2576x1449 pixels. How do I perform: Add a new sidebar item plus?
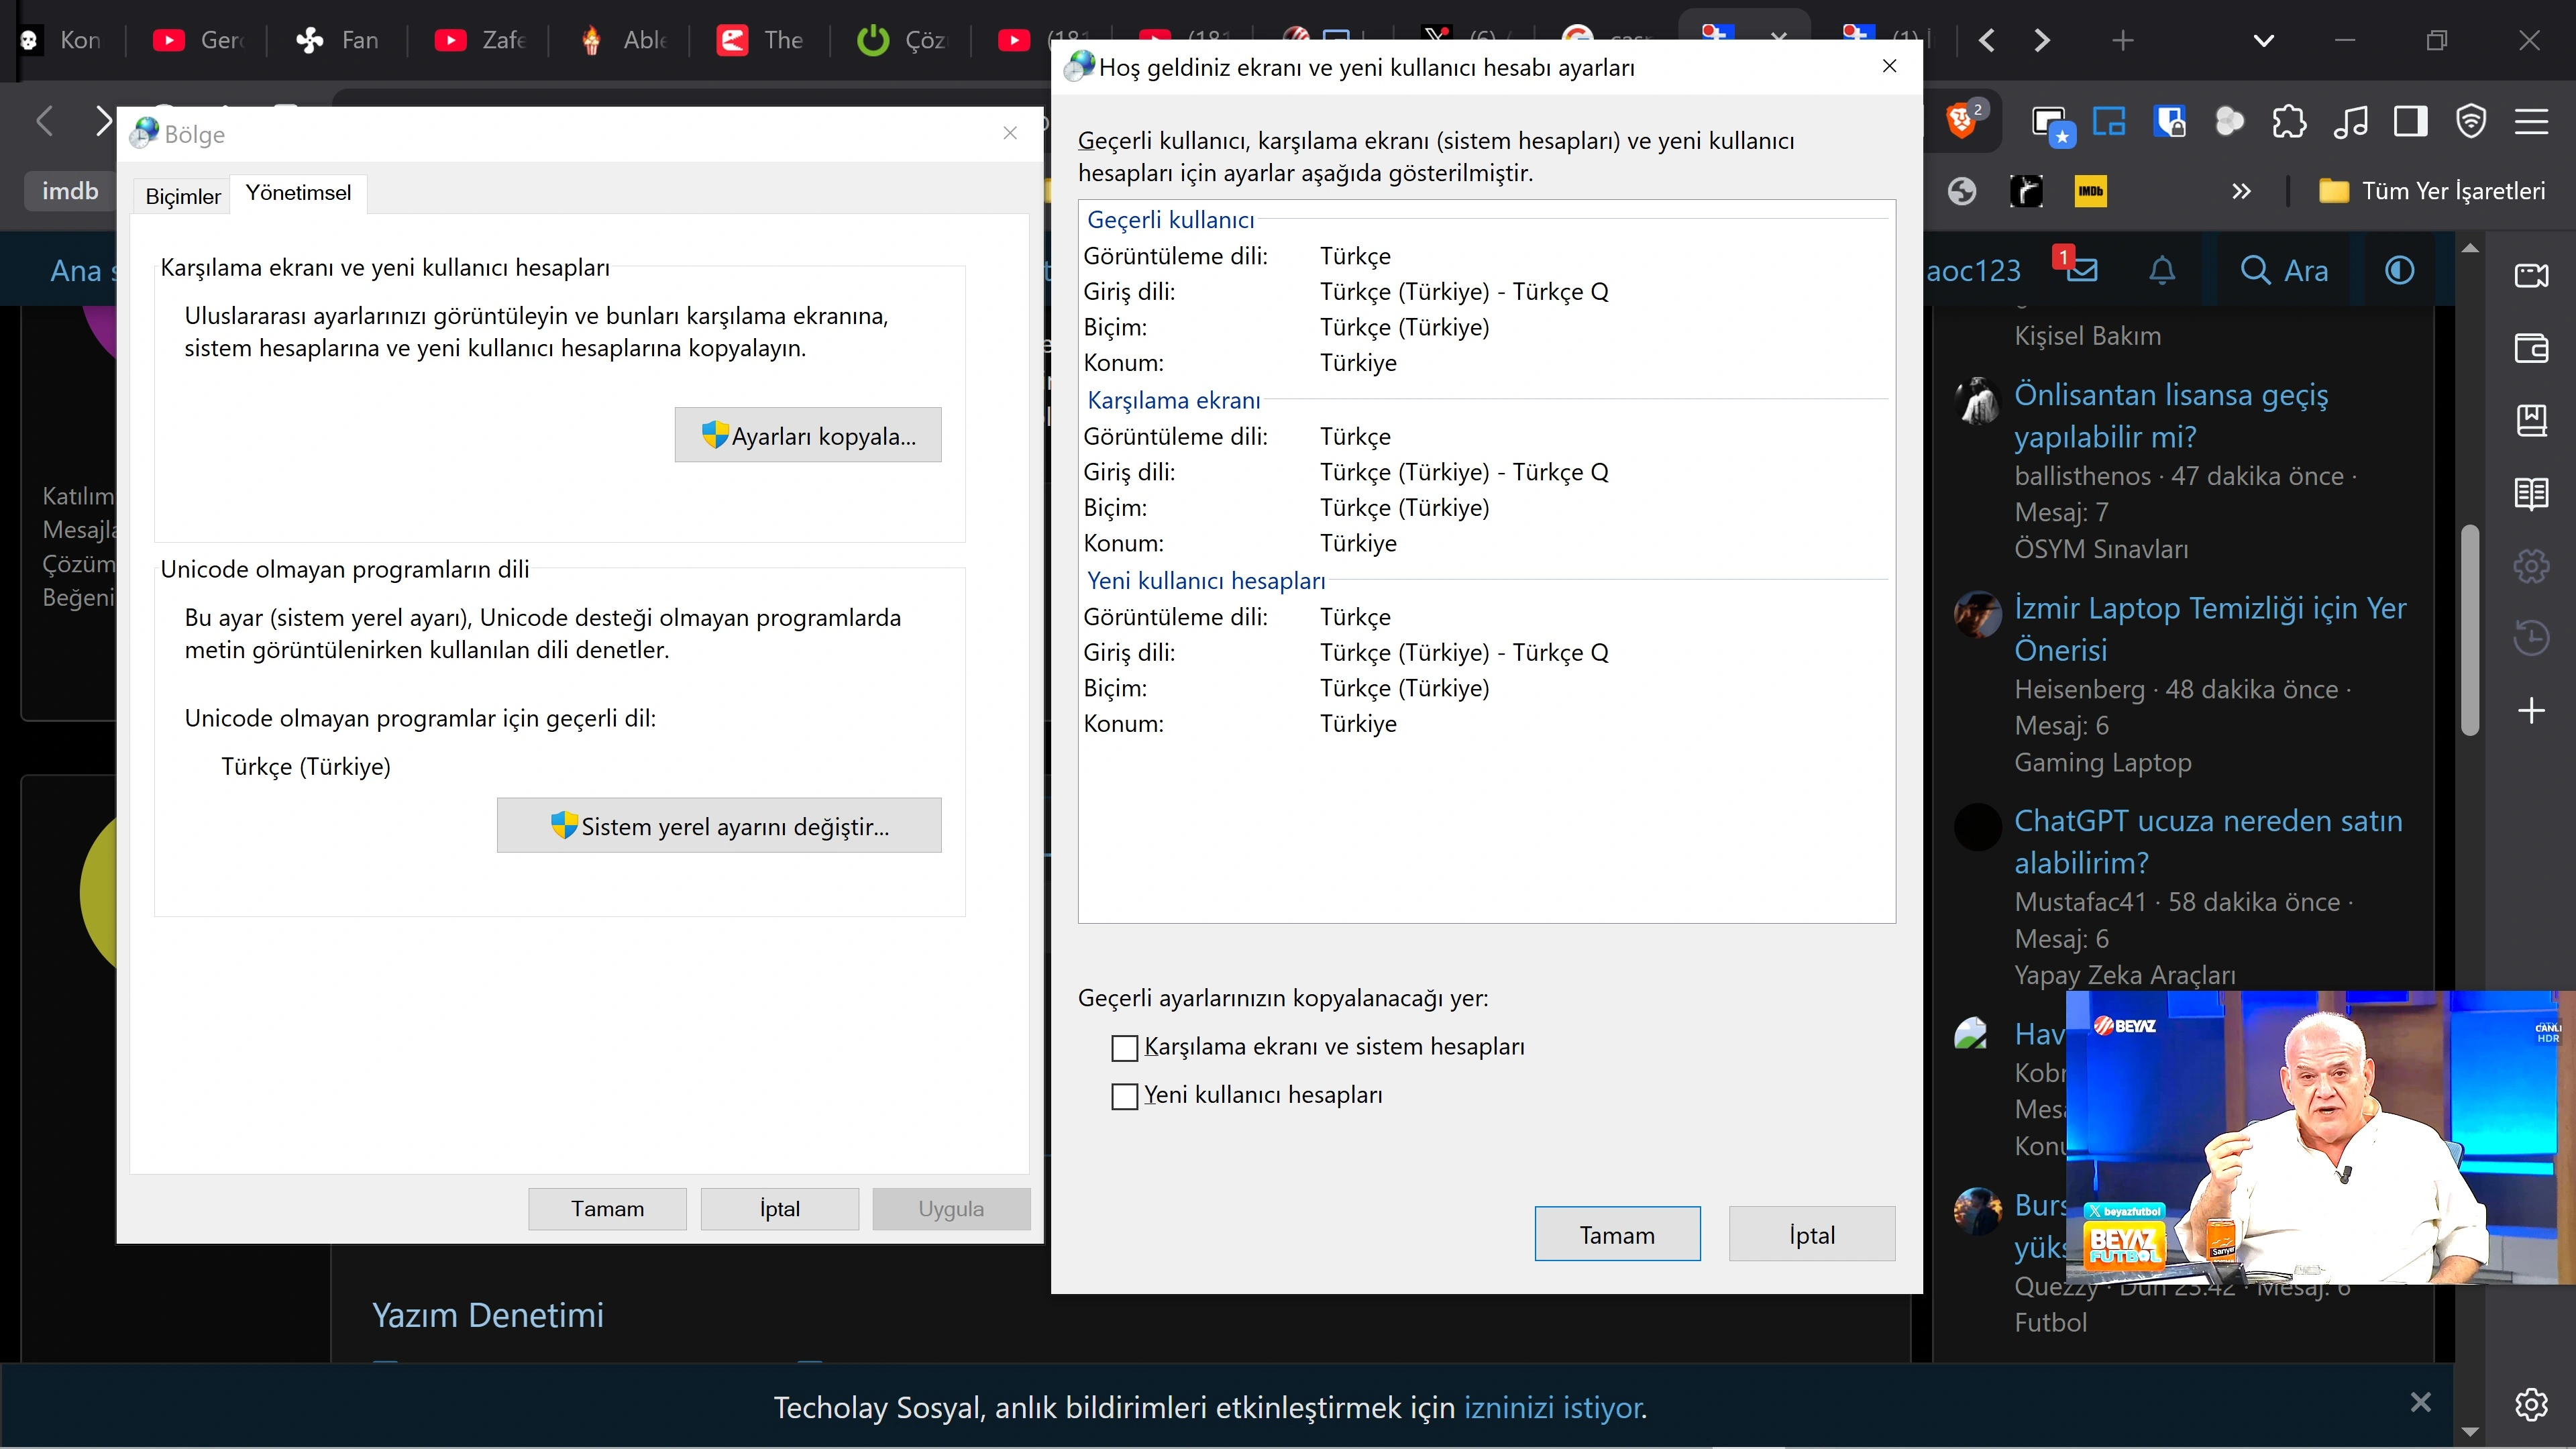point(2531,710)
